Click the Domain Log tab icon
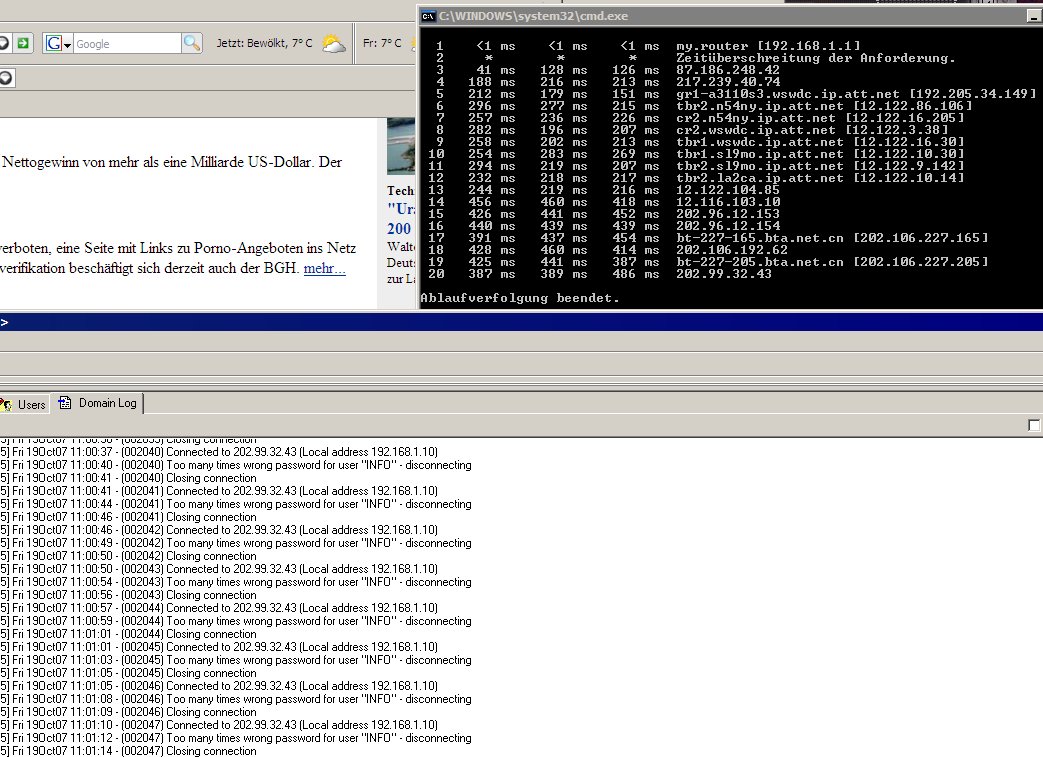Screen dimensions: 1043x757 [66, 403]
